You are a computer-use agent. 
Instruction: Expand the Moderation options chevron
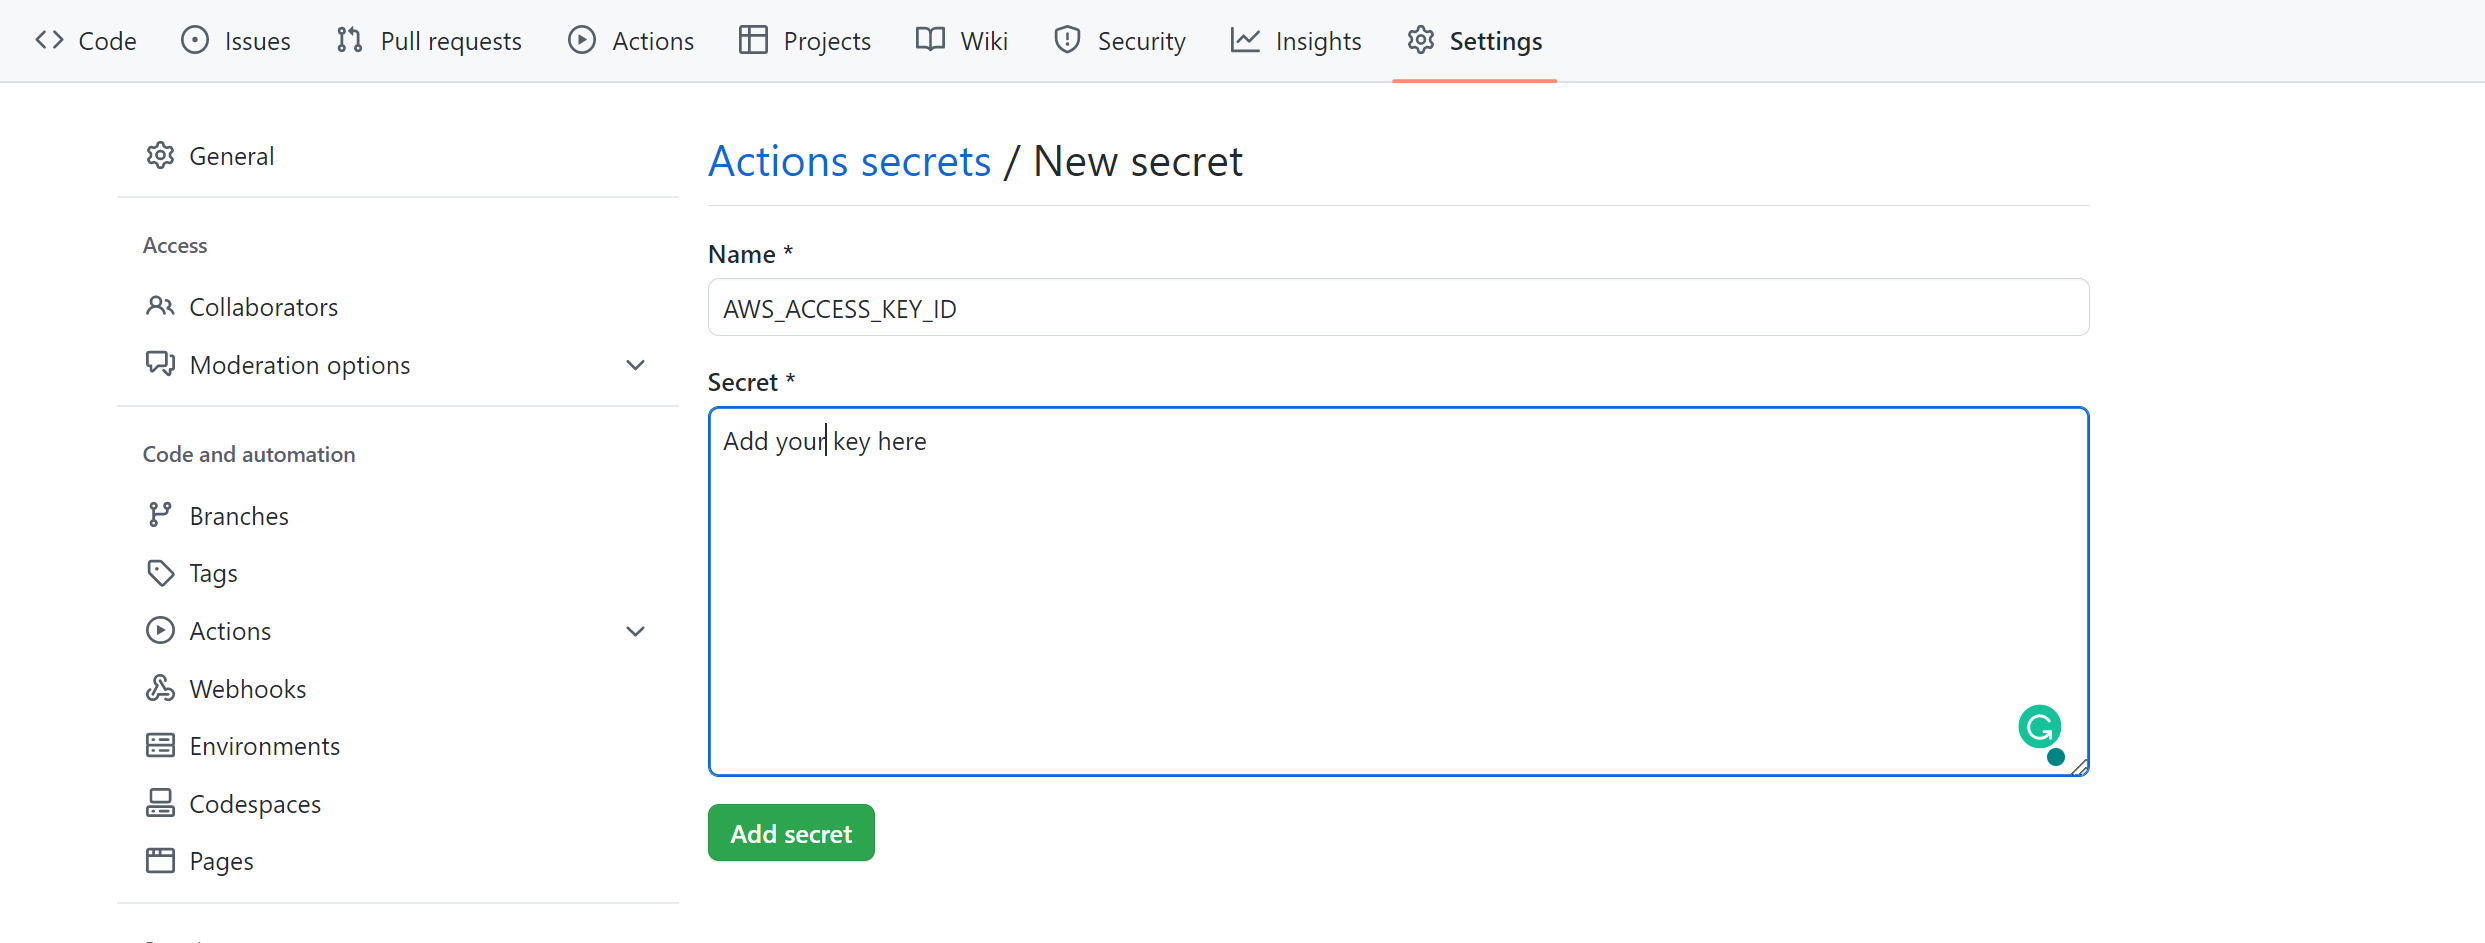click(x=635, y=365)
